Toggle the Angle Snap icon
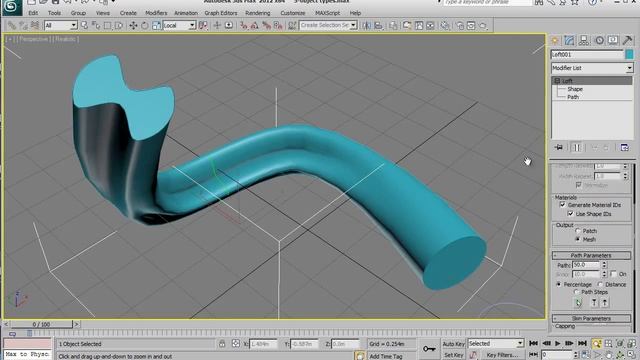The height and width of the screenshot is (360, 640). [x=255, y=25]
